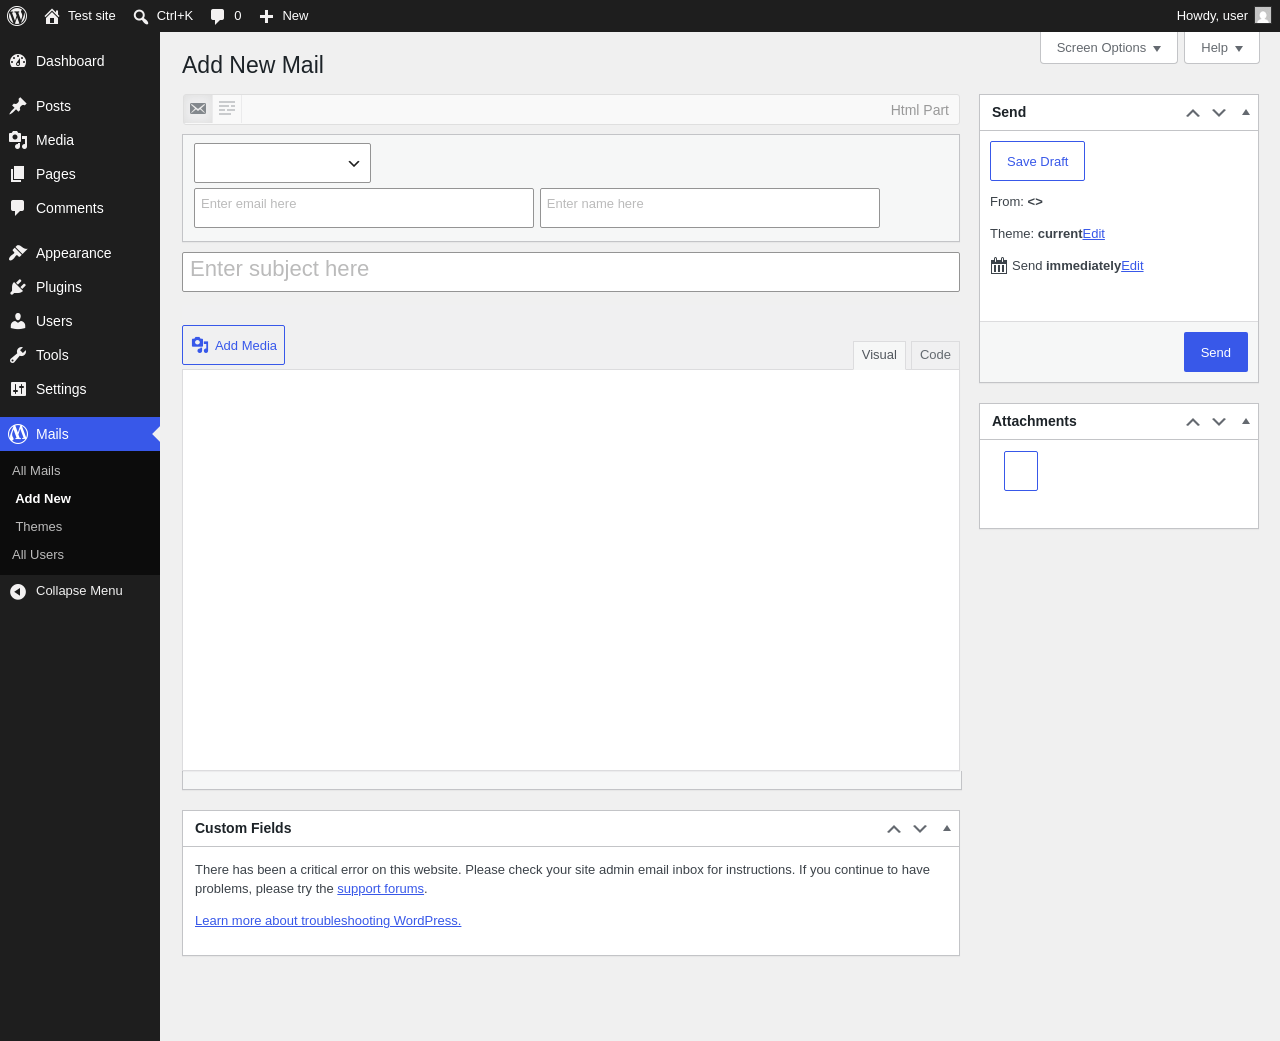Open the Media library via its icon
The width and height of the screenshot is (1280, 1041).
pos(18,140)
